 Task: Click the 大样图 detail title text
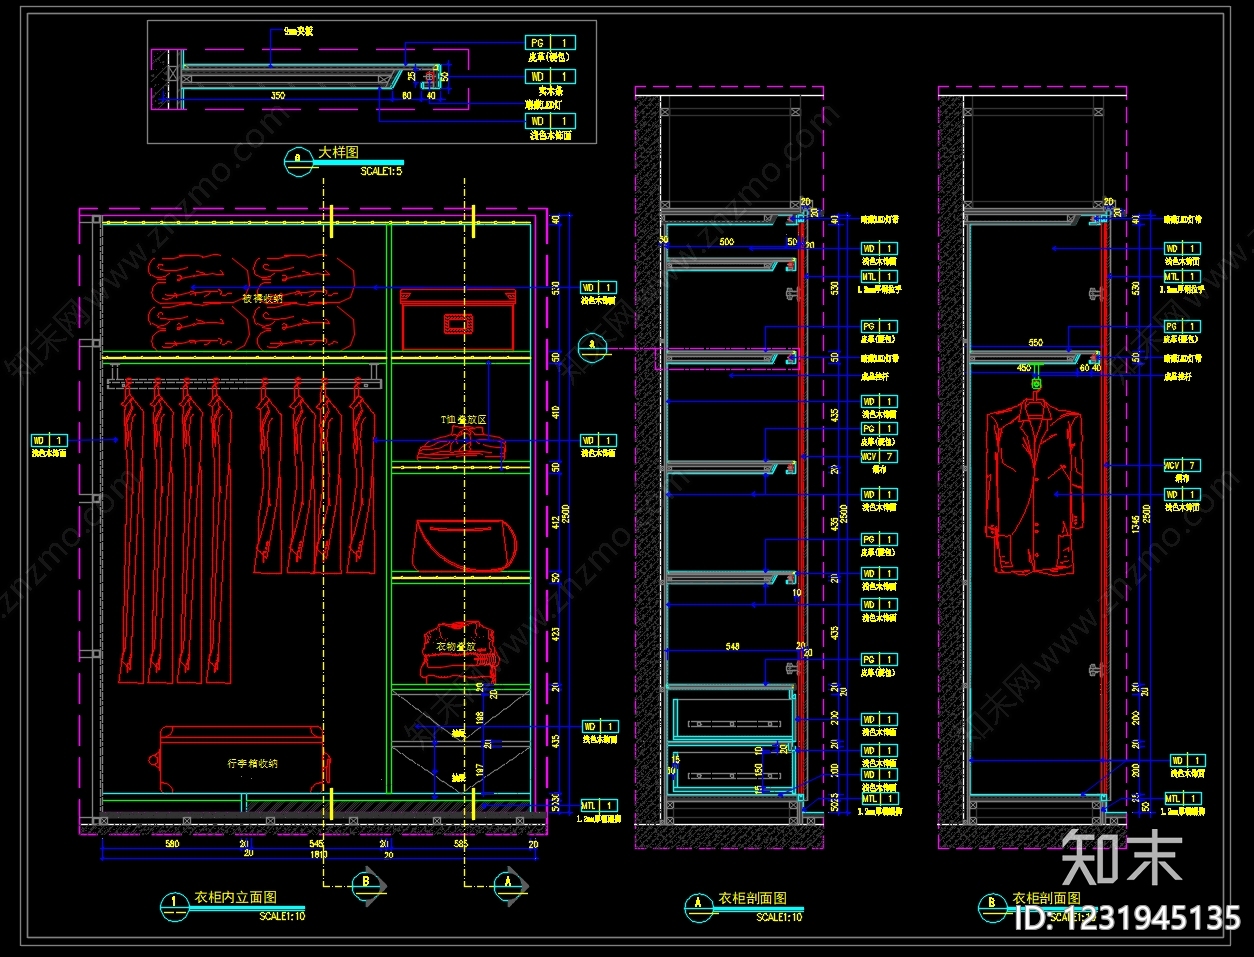(x=338, y=152)
